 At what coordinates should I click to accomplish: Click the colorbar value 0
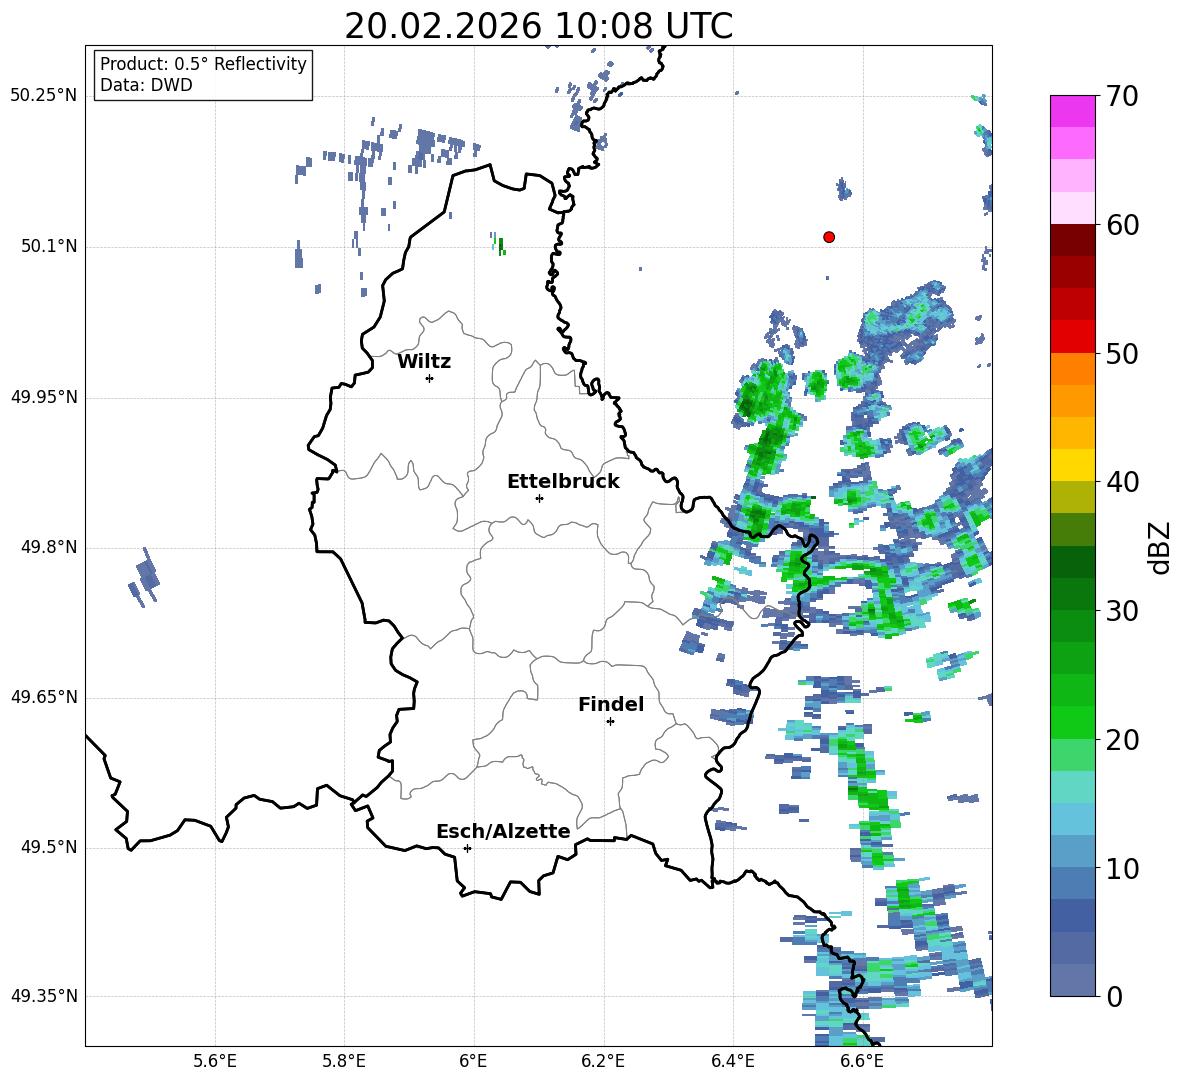tap(1114, 996)
